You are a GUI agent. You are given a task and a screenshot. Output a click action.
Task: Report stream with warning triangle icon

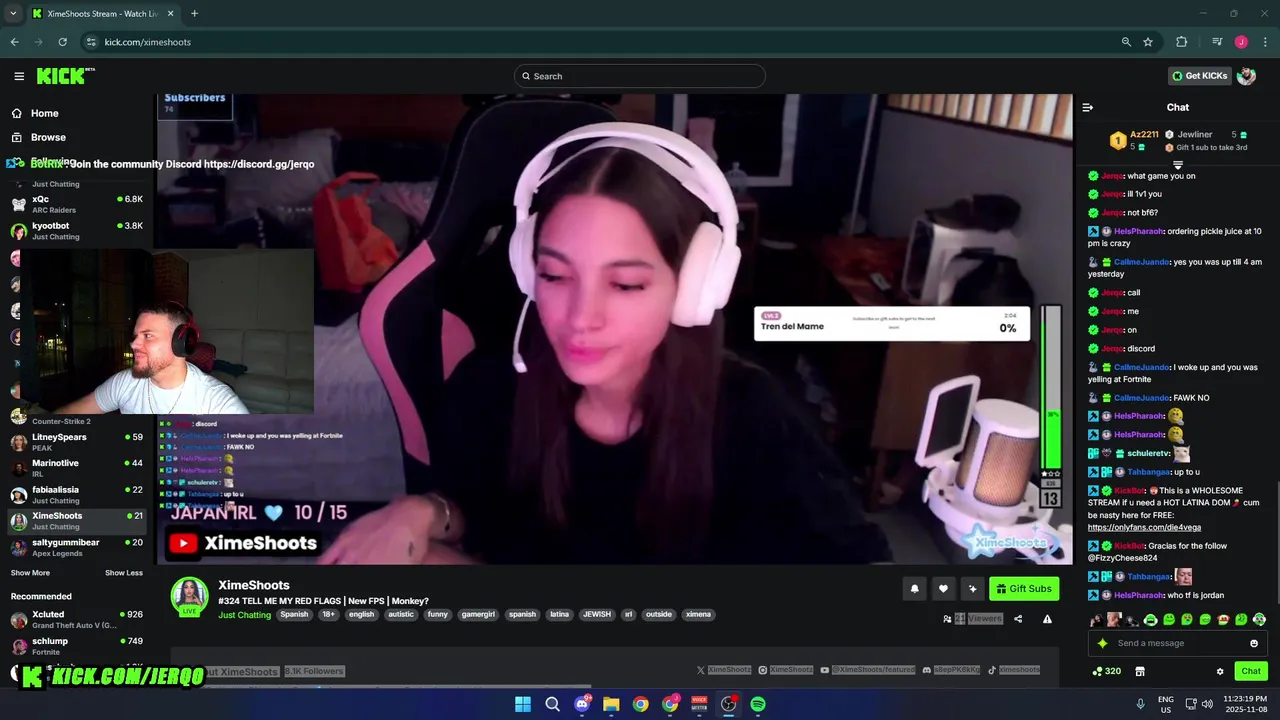[1047, 619]
